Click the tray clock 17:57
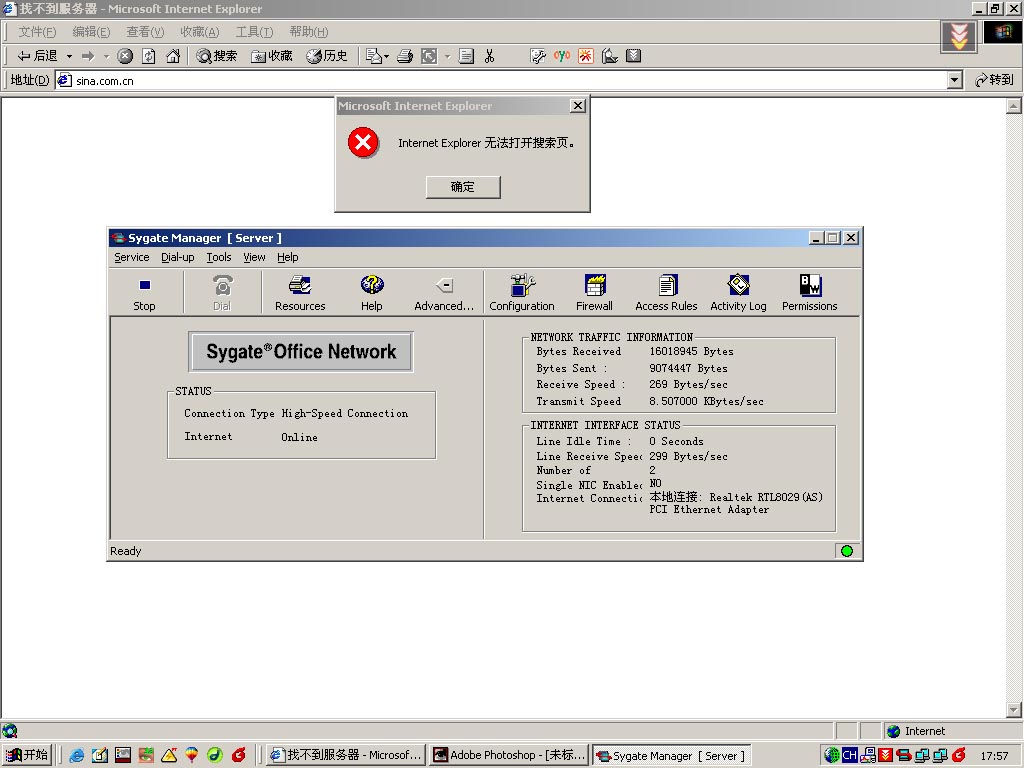Image resolution: width=1024 pixels, height=768 pixels. click(x=994, y=756)
